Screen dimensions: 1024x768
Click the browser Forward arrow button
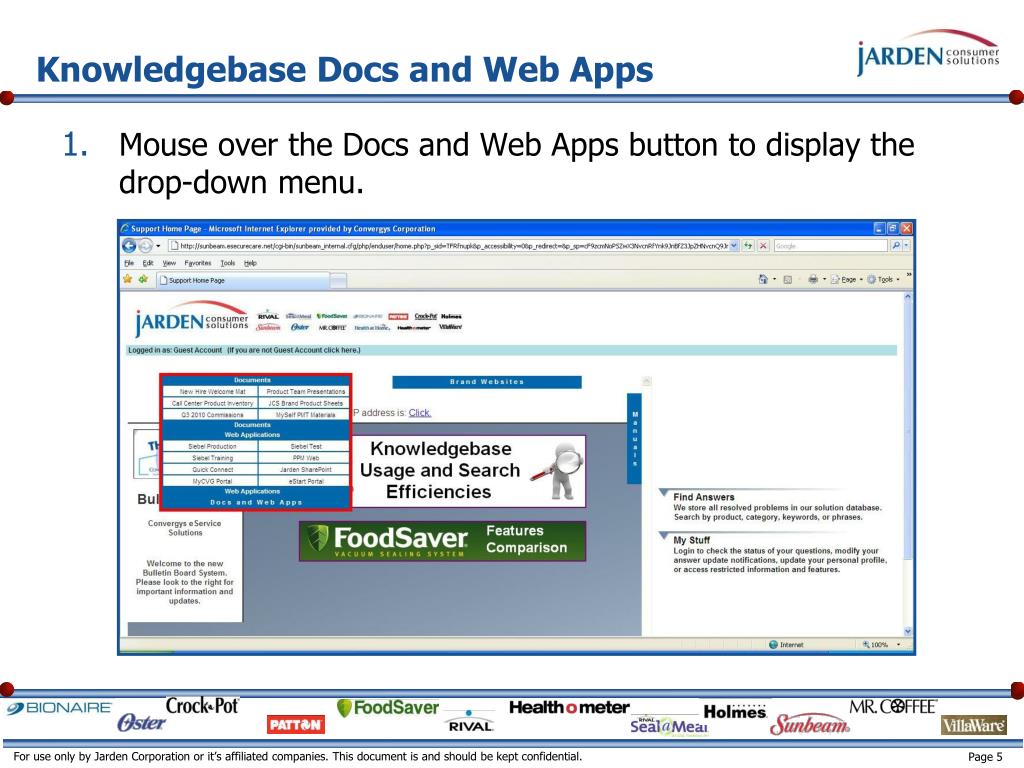click(145, 246)
